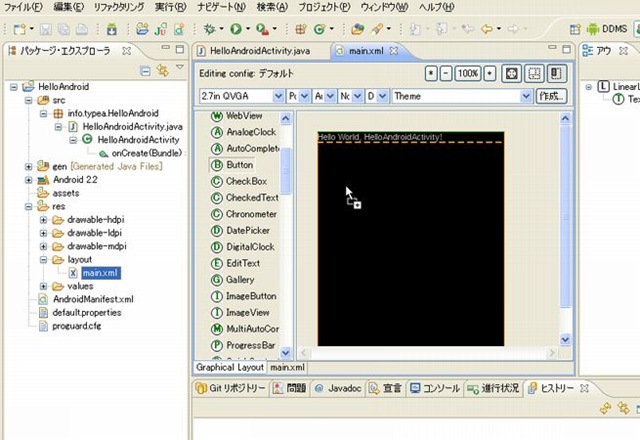
Task: Expand the drawable-hdpi folder
Action: click(x=43, y=220)
